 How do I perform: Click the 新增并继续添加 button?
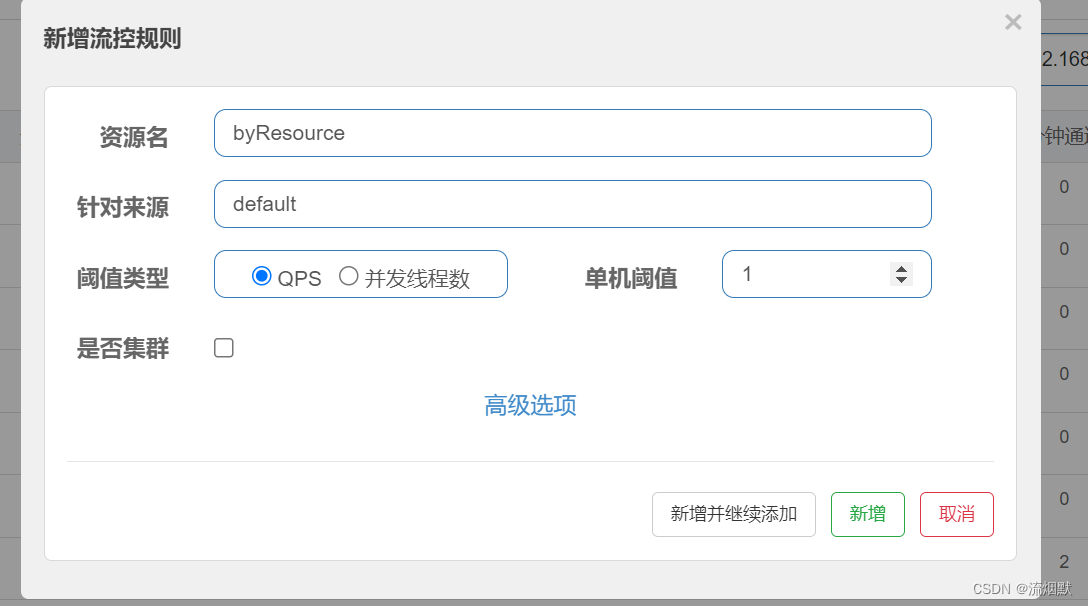point(733,514)
